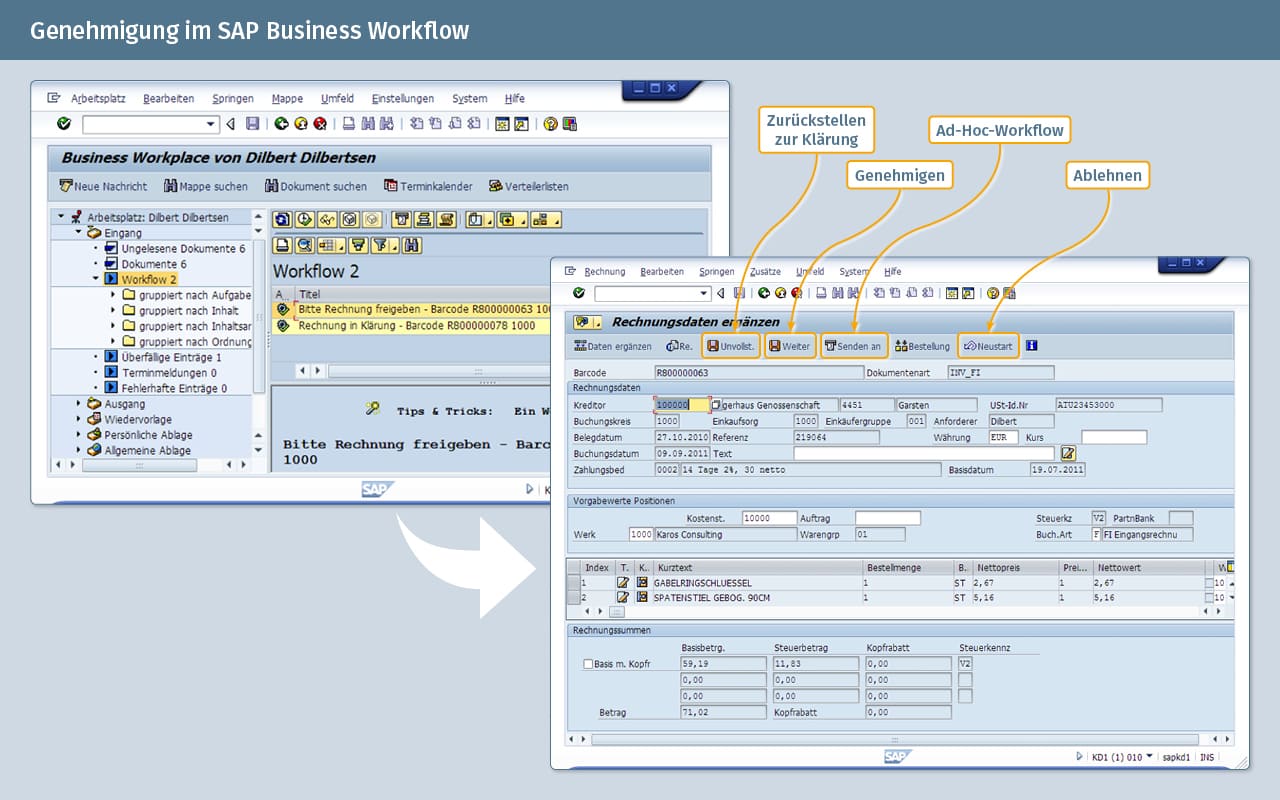The image size is (1280, 800).
Task: Click the blue info icon next to Neustart
Action: pyautogui.click(x=1031, y=346)
